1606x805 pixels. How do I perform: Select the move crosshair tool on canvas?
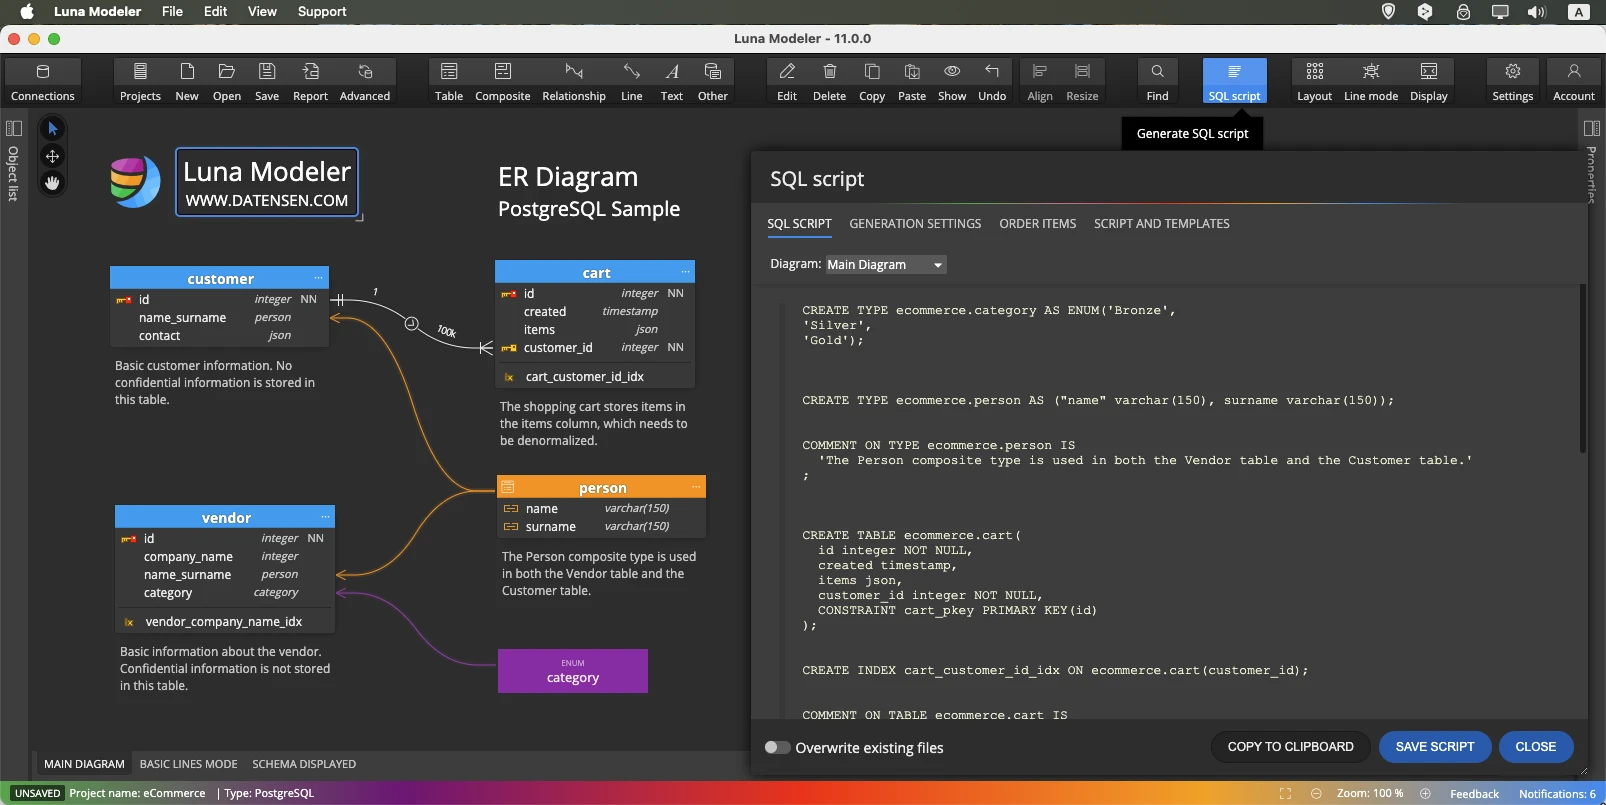click(x=52, y=156)
